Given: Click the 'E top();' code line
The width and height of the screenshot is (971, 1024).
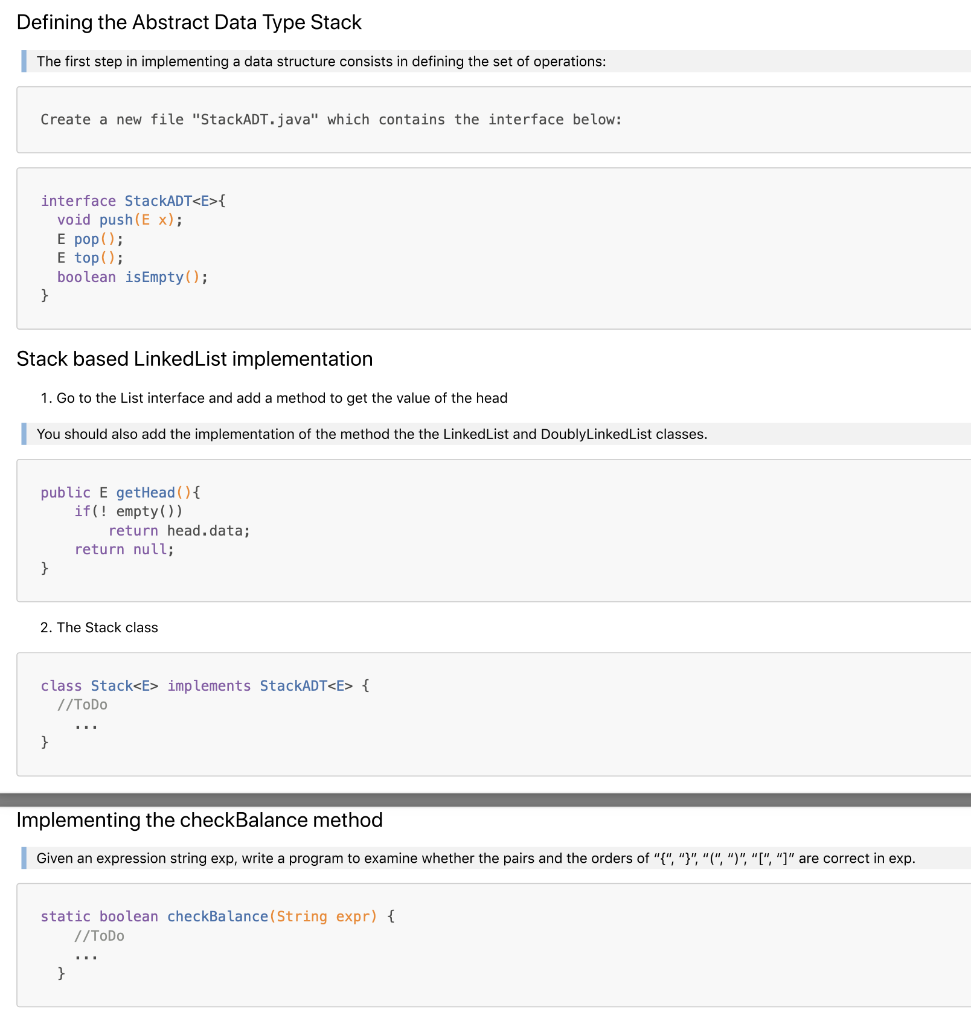Looking at the screenshot, I should (90, 258).
